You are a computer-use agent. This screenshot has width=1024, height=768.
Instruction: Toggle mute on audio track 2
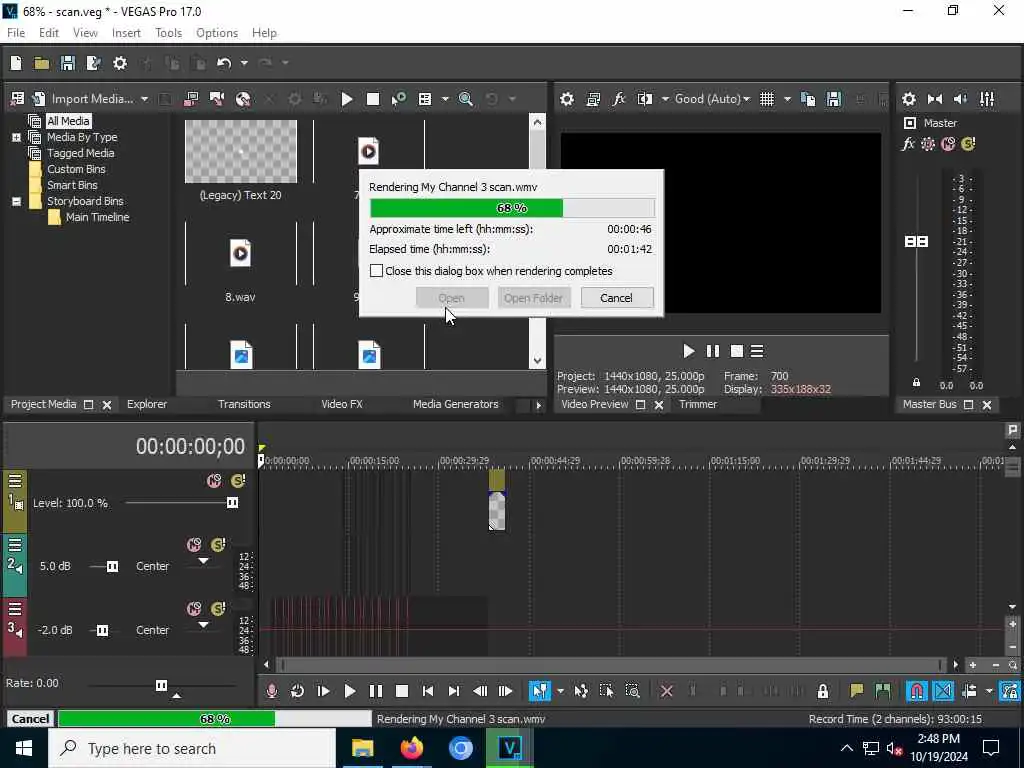(194, 545)
